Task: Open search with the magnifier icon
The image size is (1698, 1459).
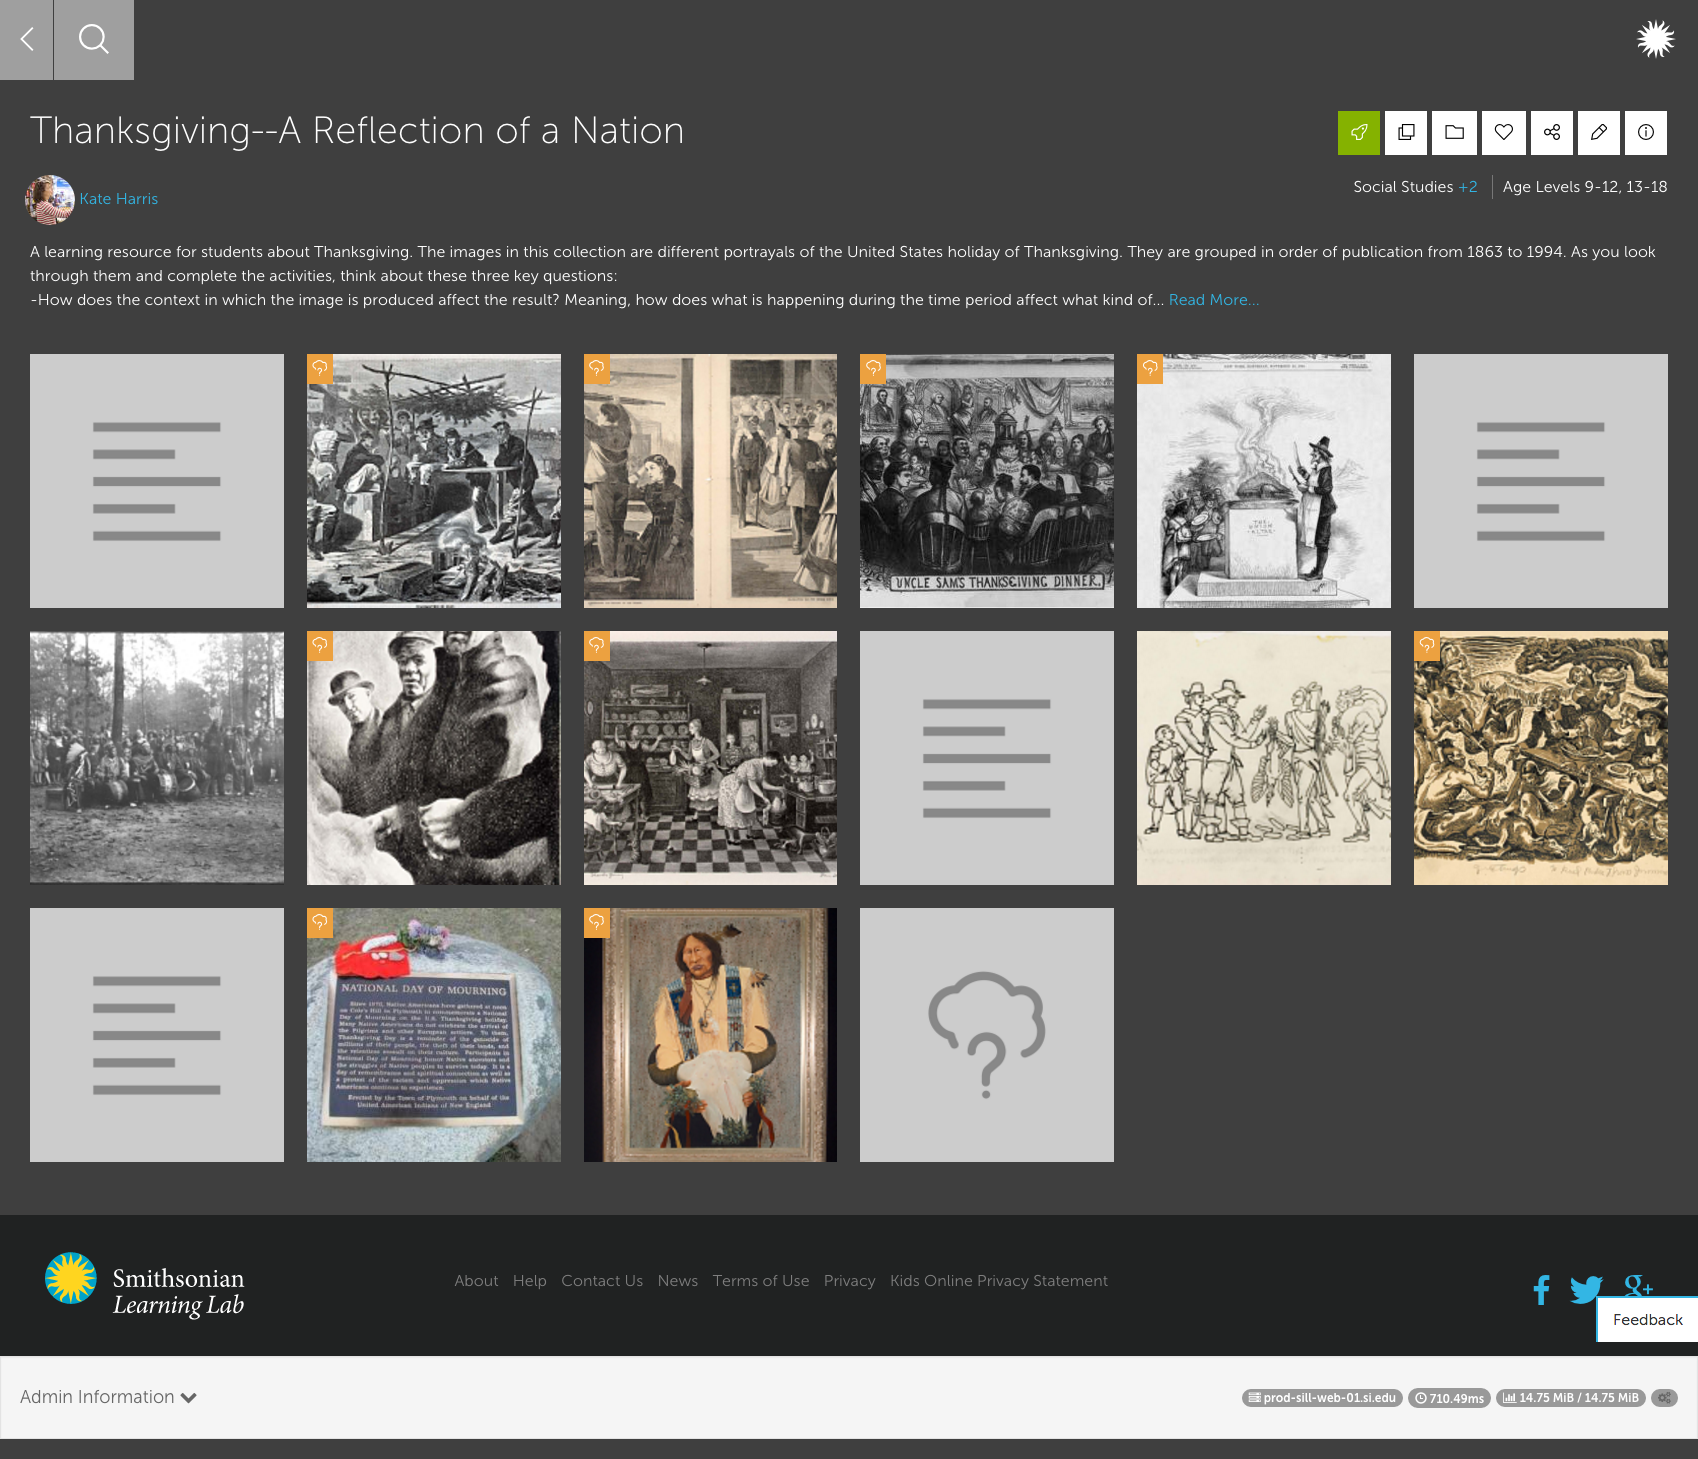Action: click(94, 40)
